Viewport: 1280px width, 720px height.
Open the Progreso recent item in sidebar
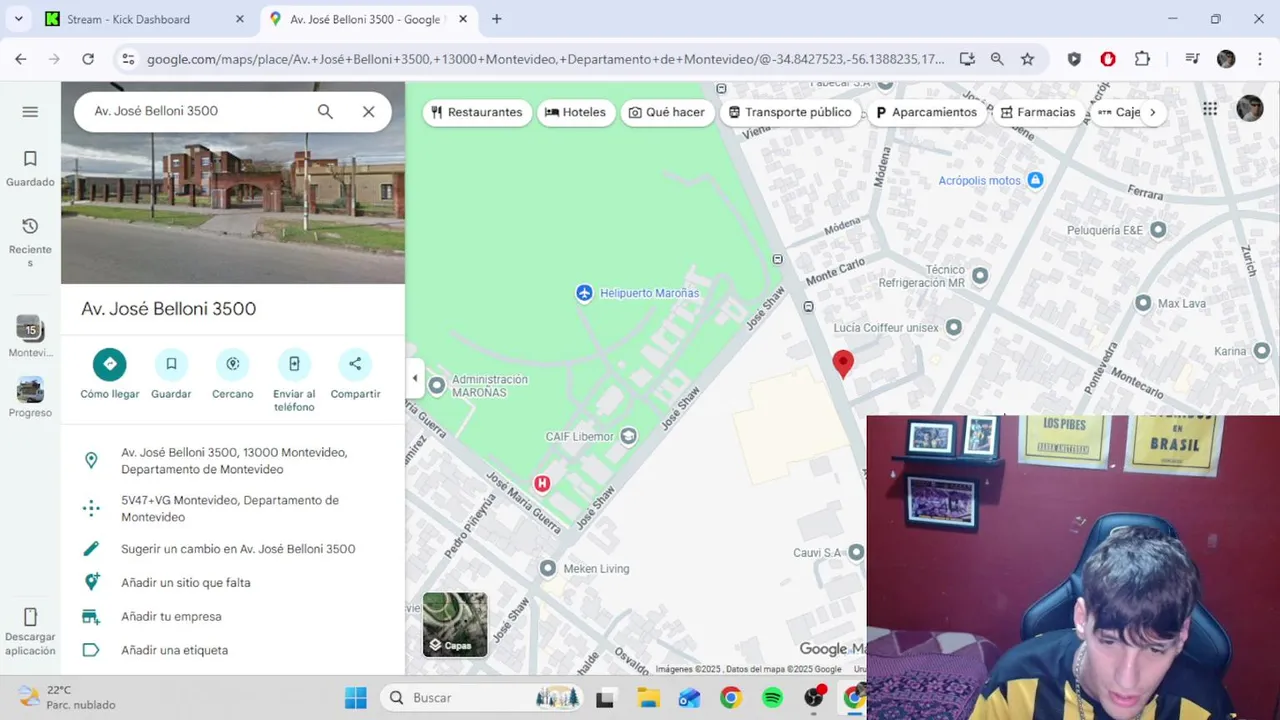click(x=30, y=397)
